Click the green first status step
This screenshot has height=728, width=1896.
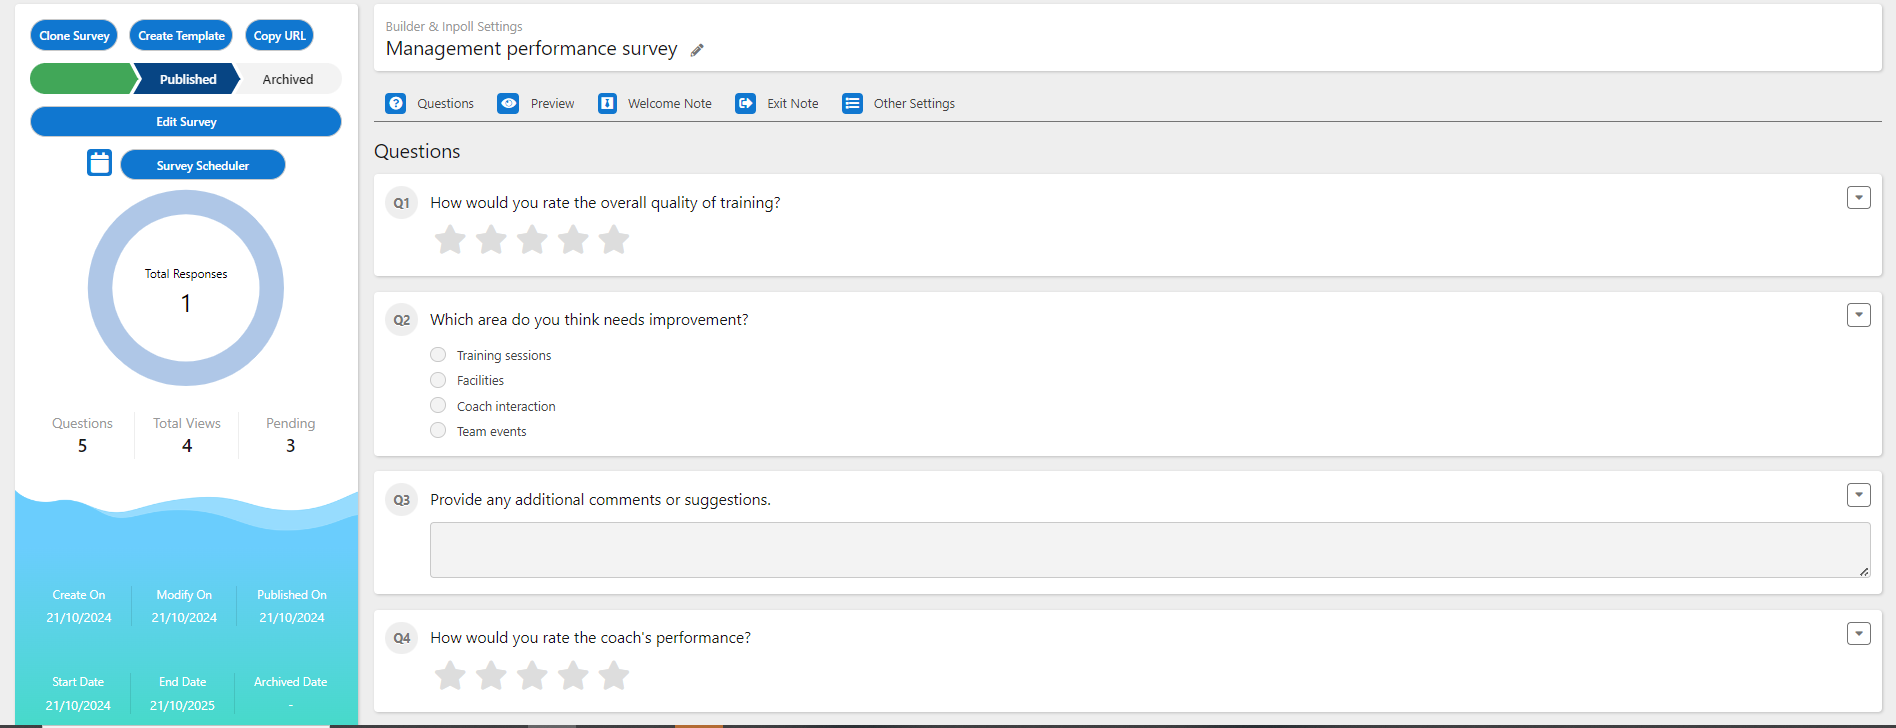83,79
